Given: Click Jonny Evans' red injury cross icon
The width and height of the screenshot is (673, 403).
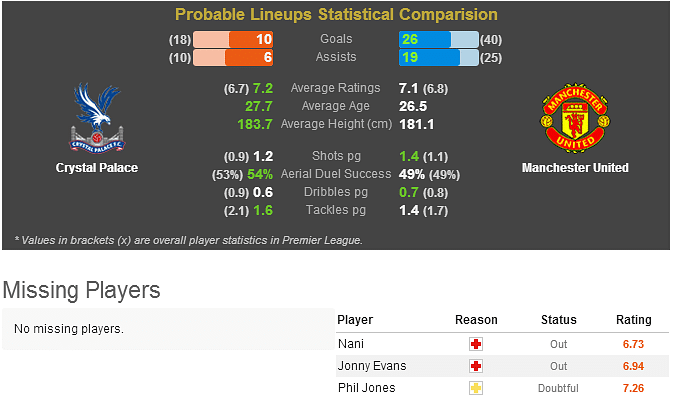Looking at the screenshot, I should (x=476, y=366).
